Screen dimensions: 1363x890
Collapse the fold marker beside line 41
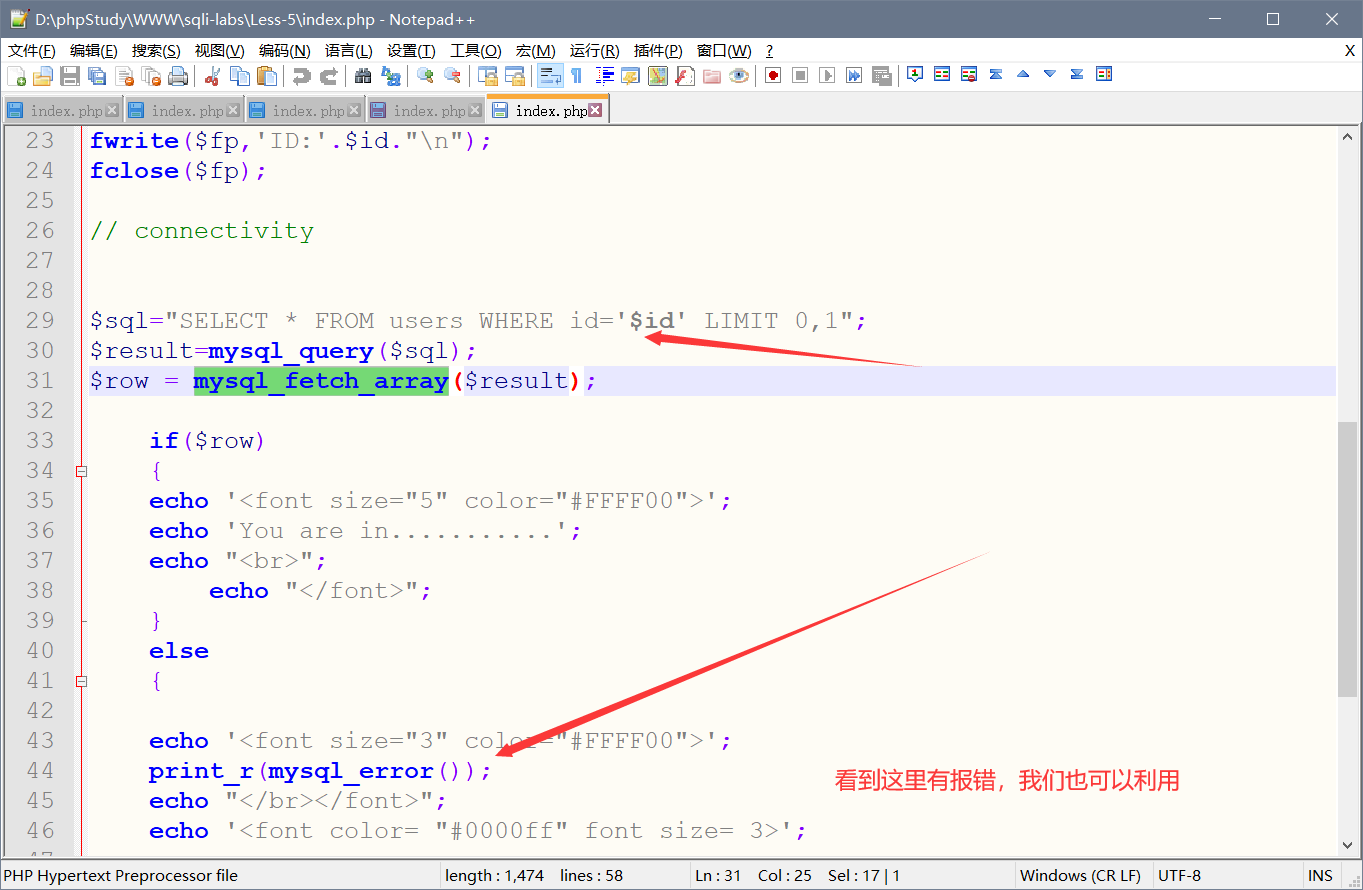pyautogui.click(x=80, y=680)
